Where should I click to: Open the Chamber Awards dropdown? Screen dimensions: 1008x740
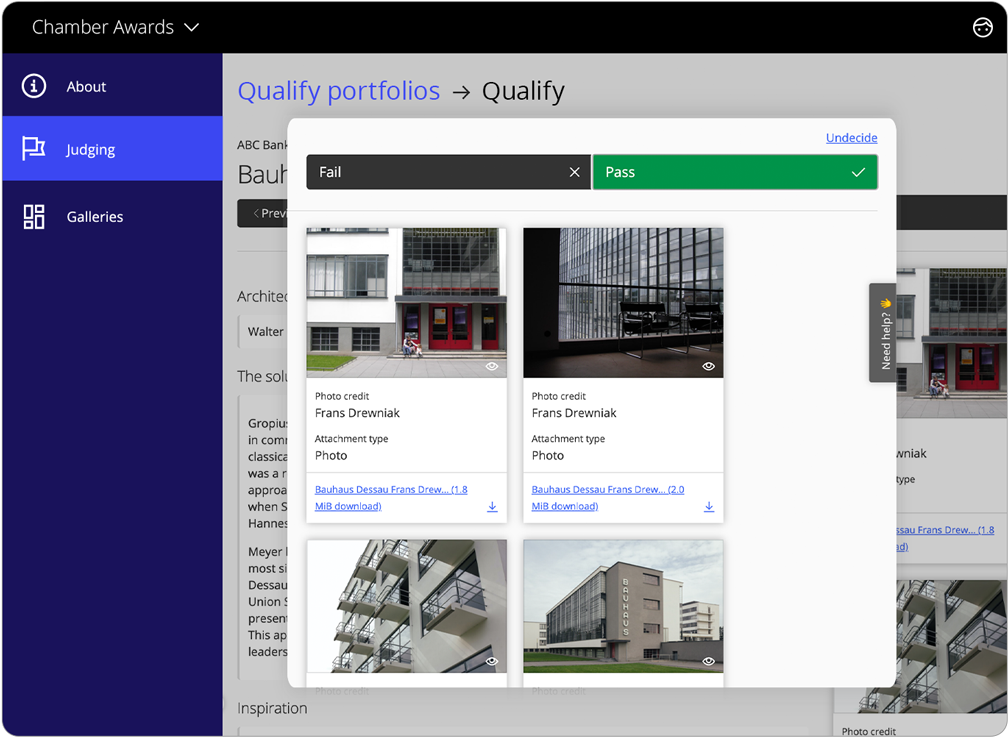pos(116,27)
